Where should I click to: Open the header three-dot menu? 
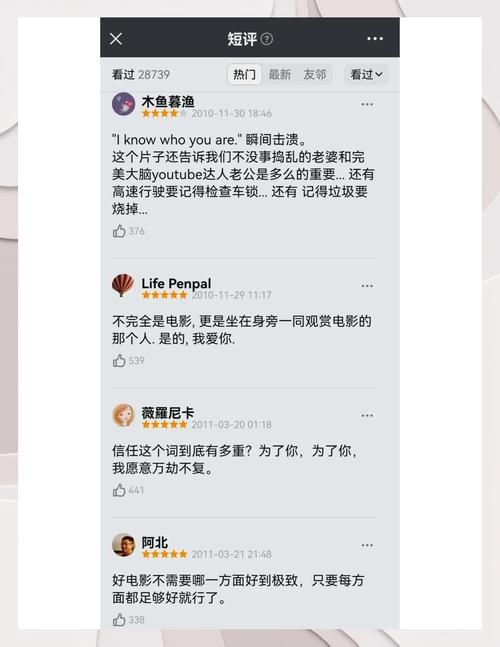pyautogui.click(x=375, y=39)
